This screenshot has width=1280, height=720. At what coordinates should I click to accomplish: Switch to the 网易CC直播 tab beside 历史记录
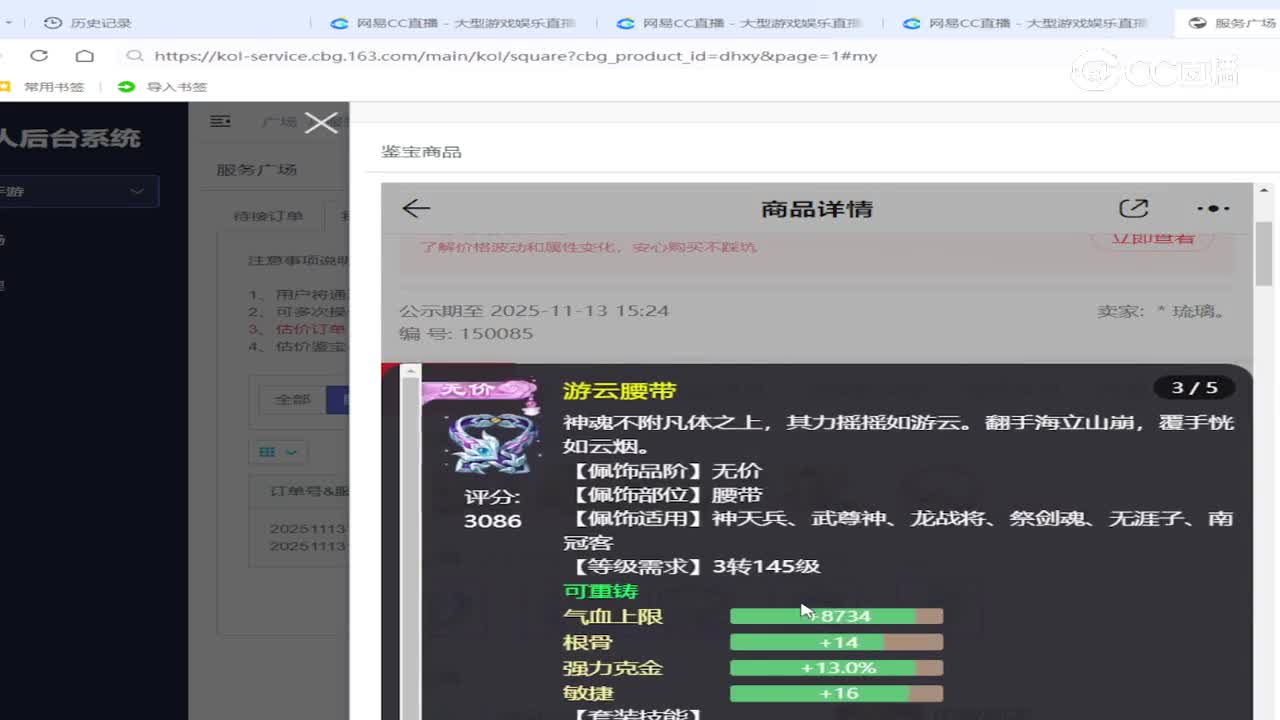point(454,23)
